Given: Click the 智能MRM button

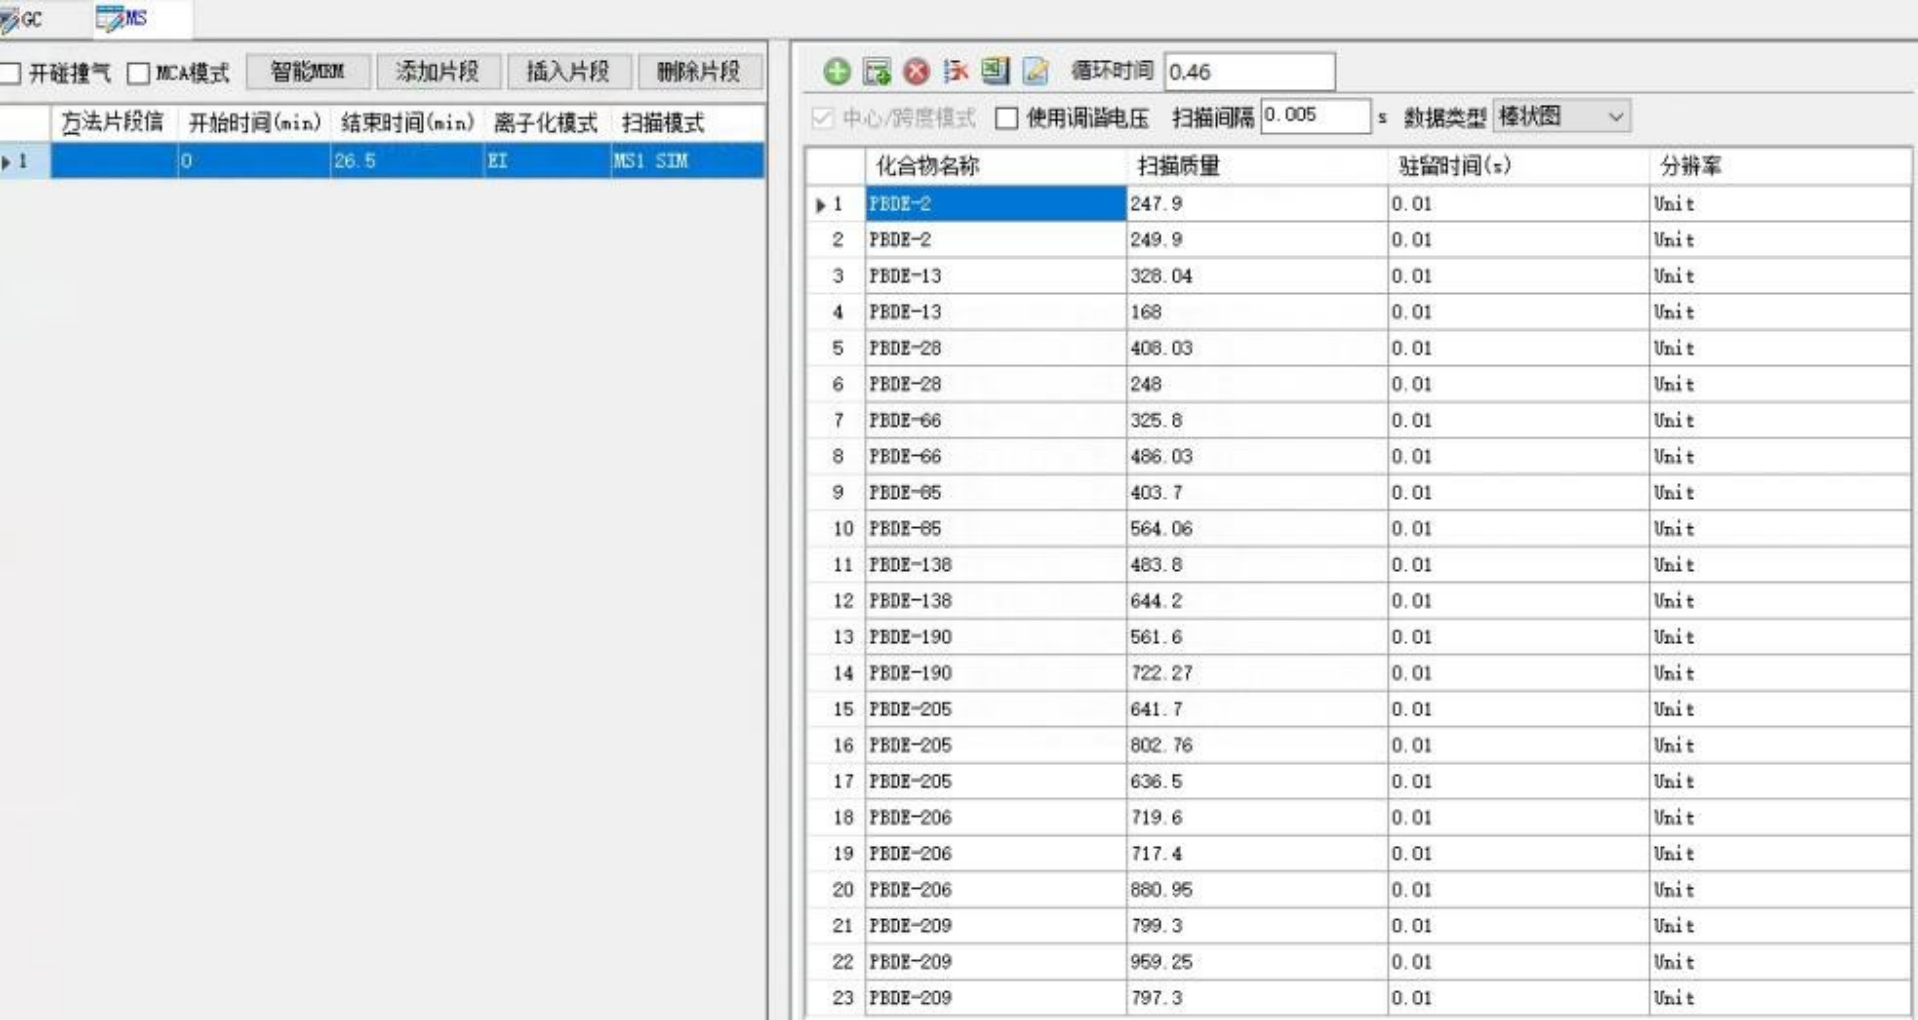Looking at the screenshot, I should (x=308, y=72).
